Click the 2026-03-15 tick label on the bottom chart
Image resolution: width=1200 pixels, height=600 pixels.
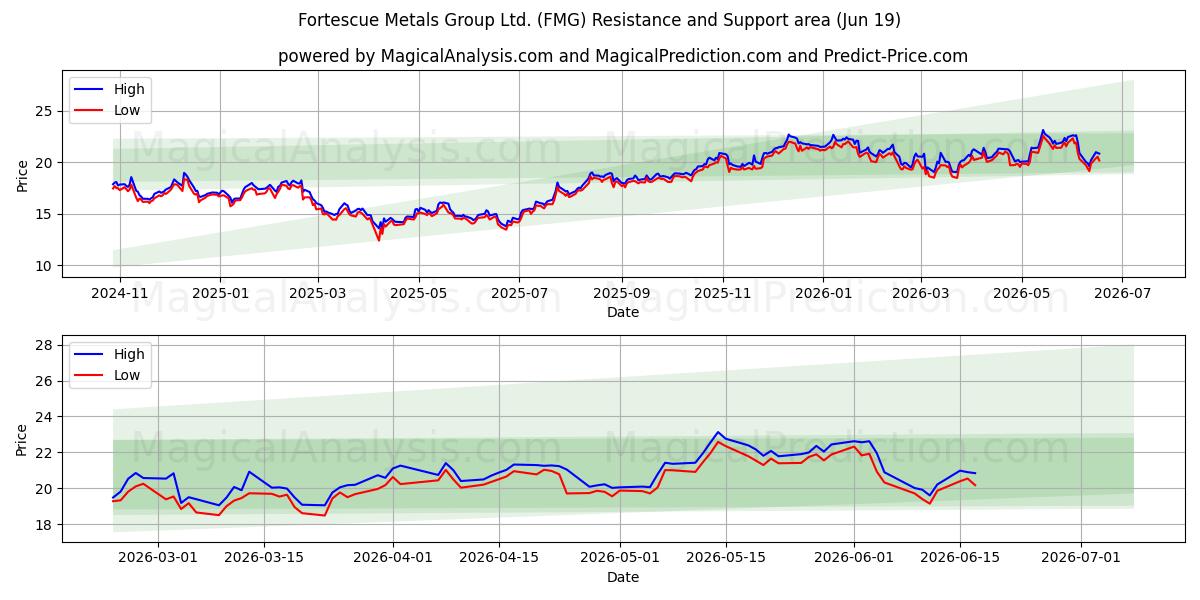pos(264,558)
